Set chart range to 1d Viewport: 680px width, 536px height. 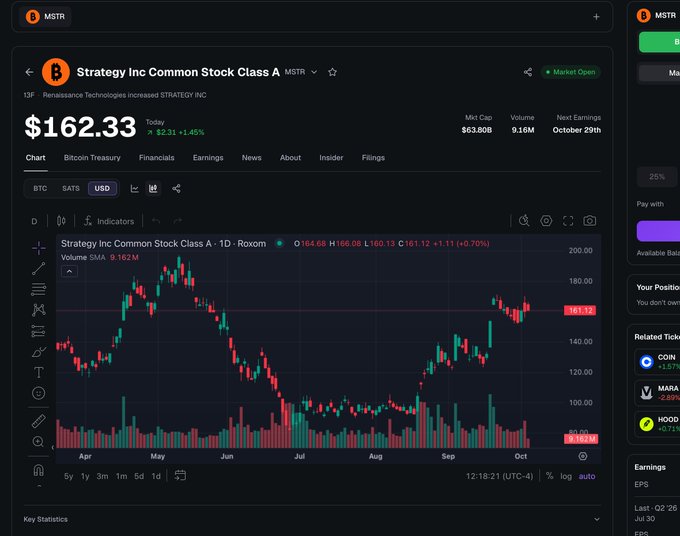[x=156, y=476]
